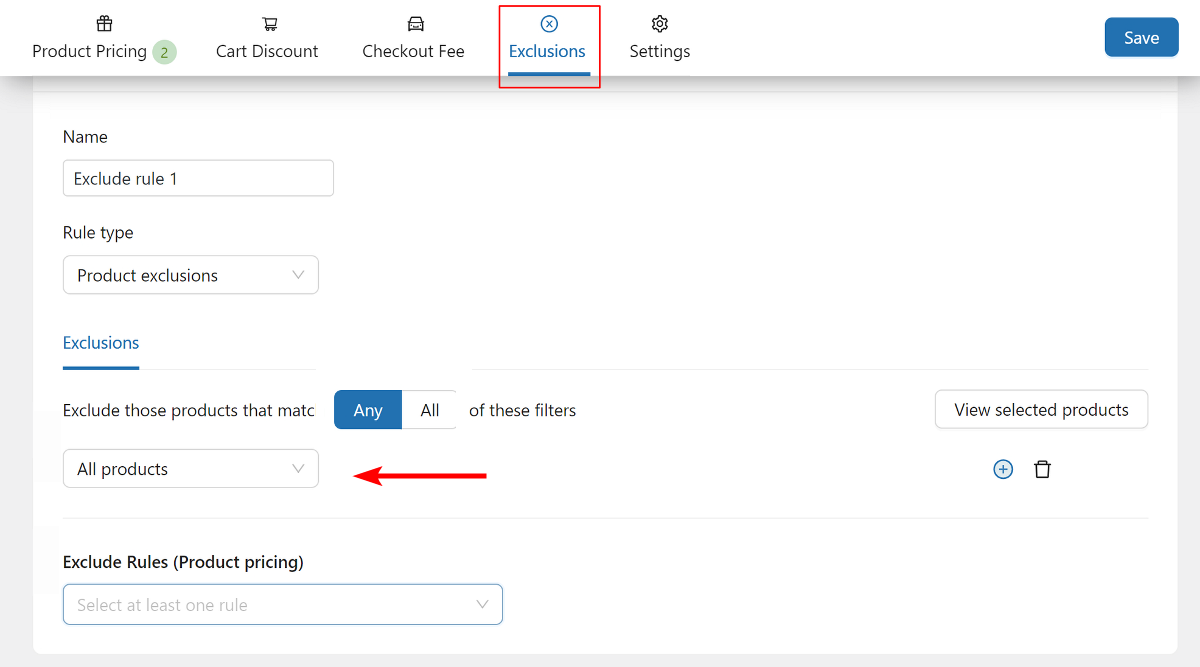Go to the Checkout Fee tab label
Viewport: 1200px width, 667px height.
pos(413,51)
